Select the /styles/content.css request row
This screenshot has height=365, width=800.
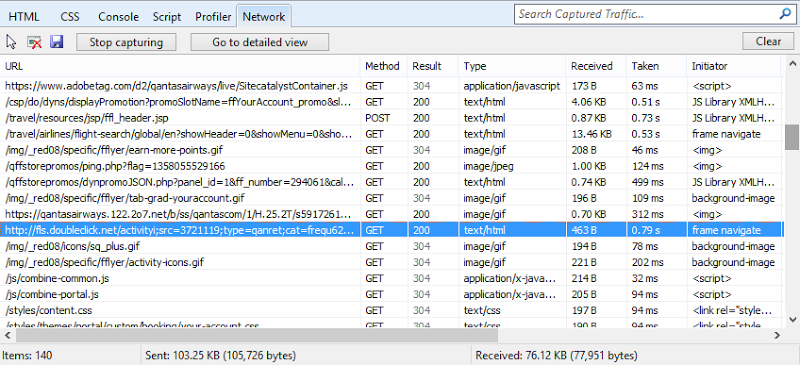(x=391, y=310)
